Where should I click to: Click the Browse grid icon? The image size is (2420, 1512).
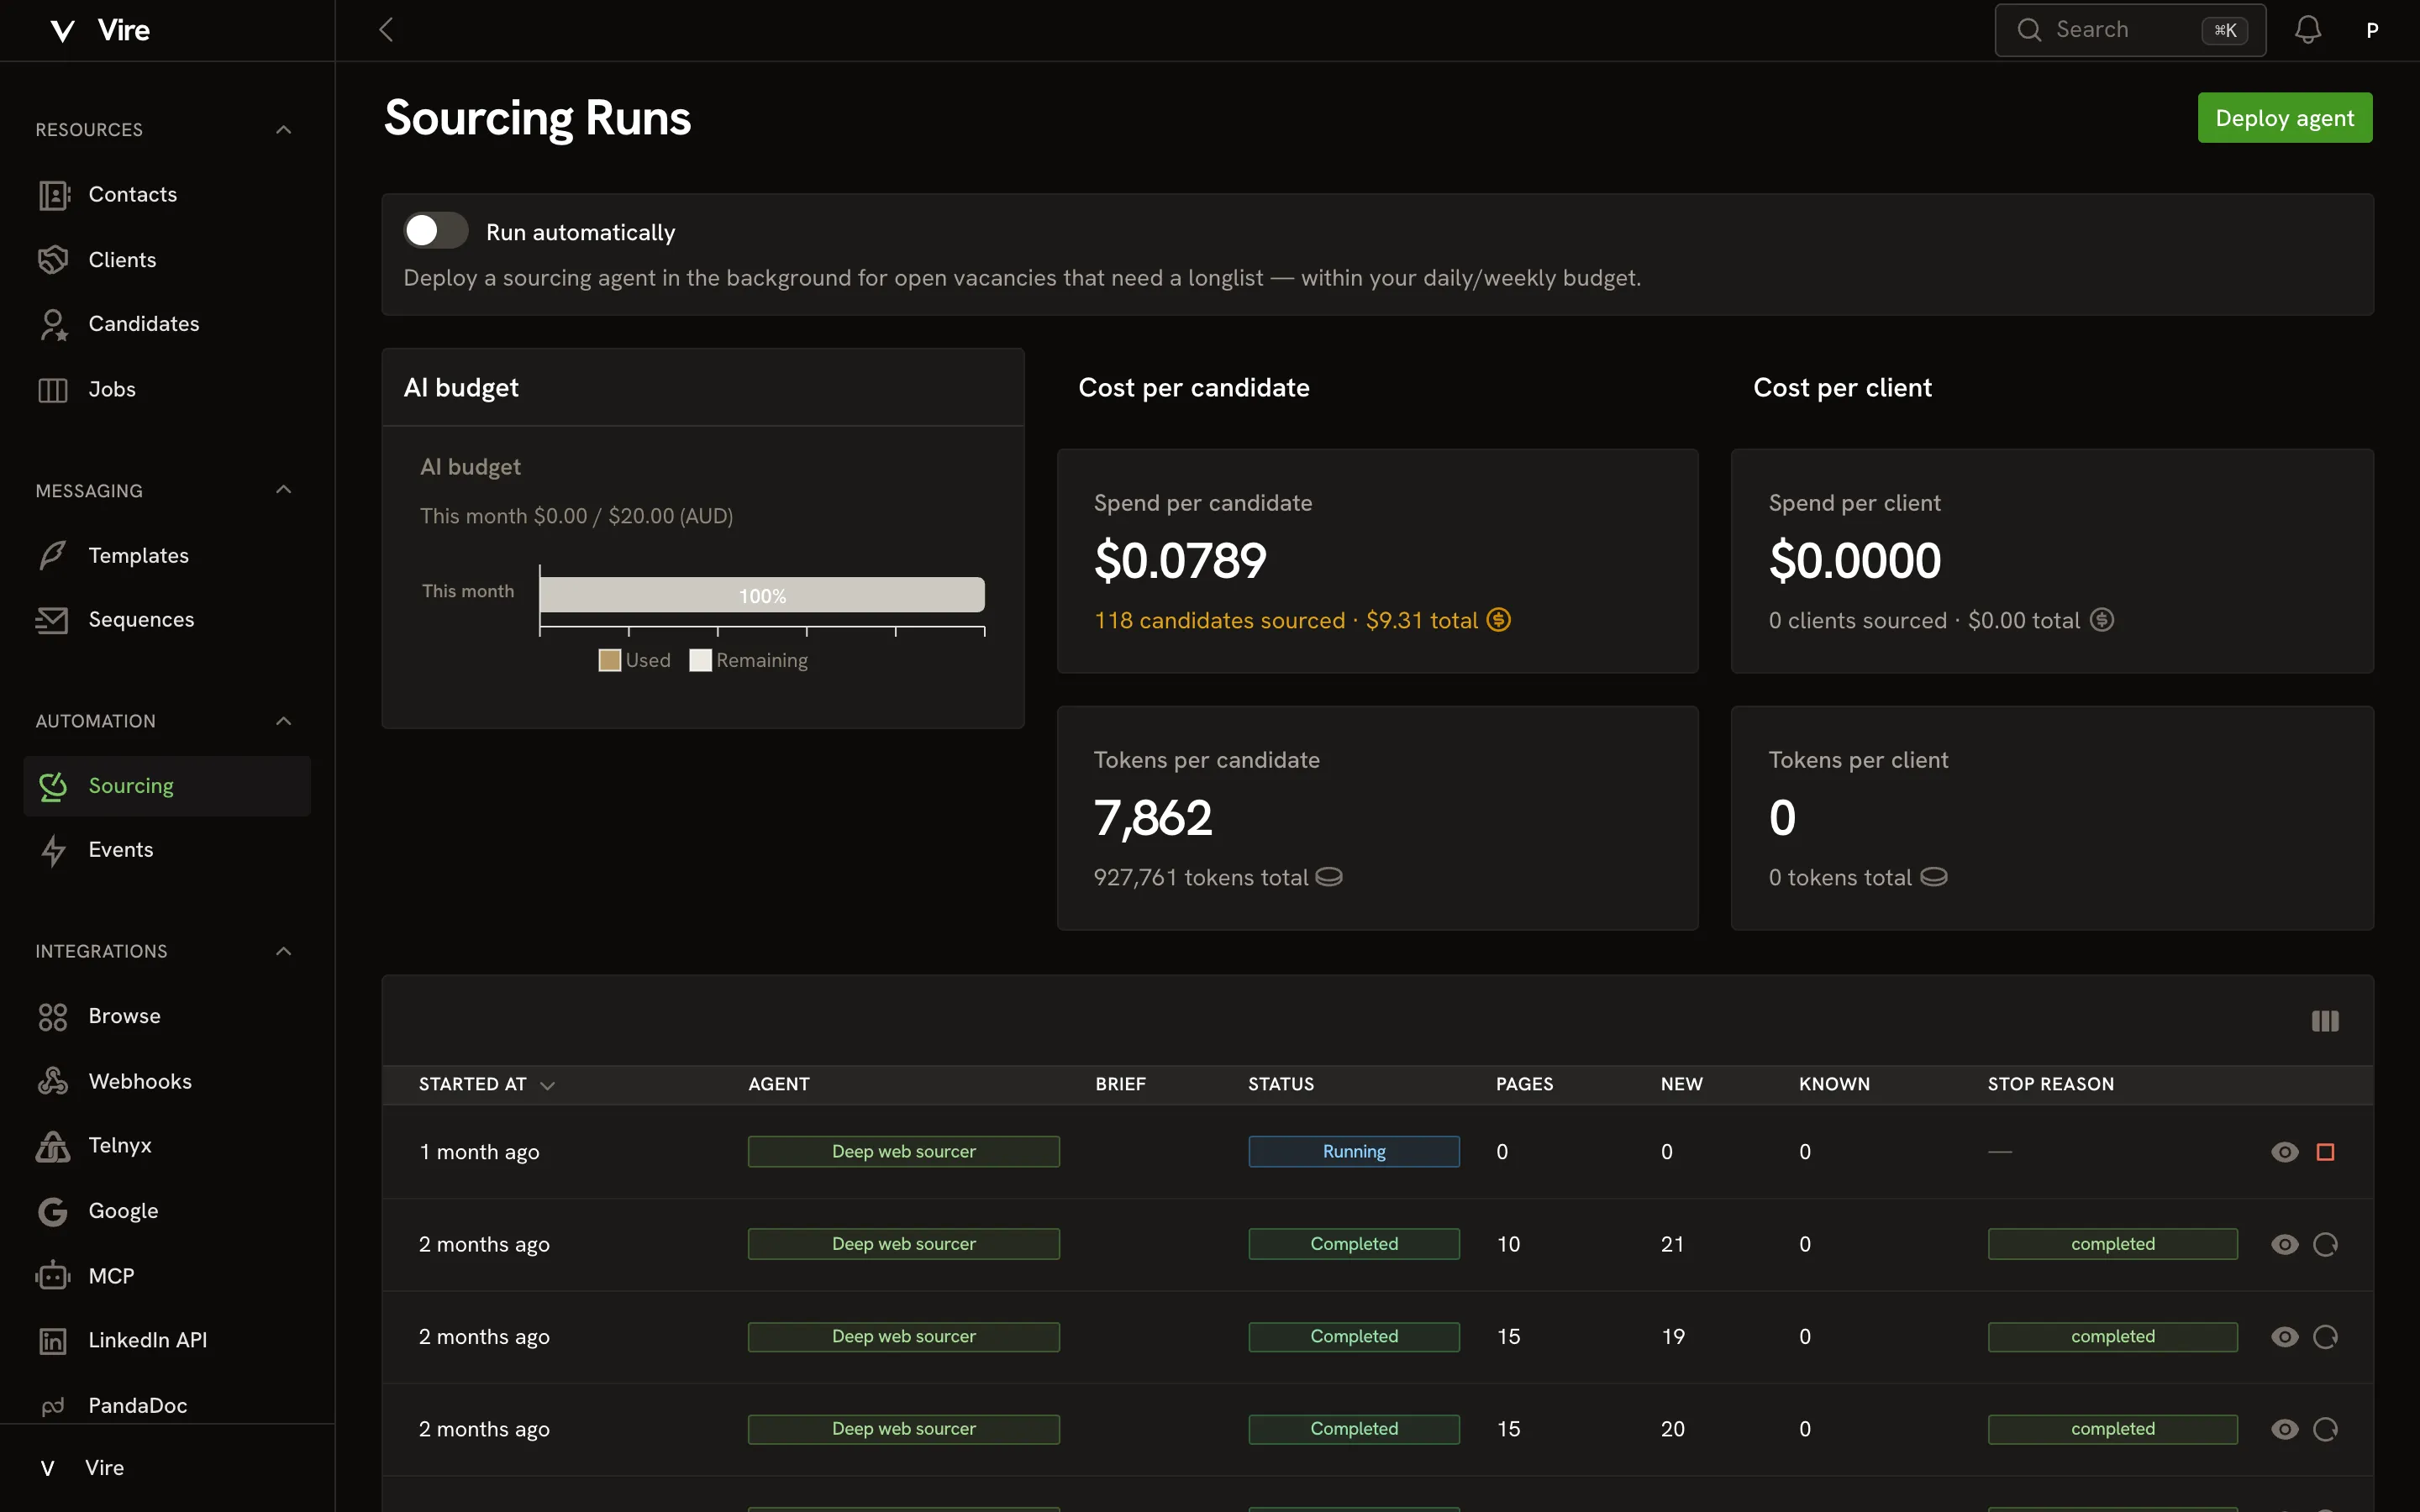[x=53, y=1017]
